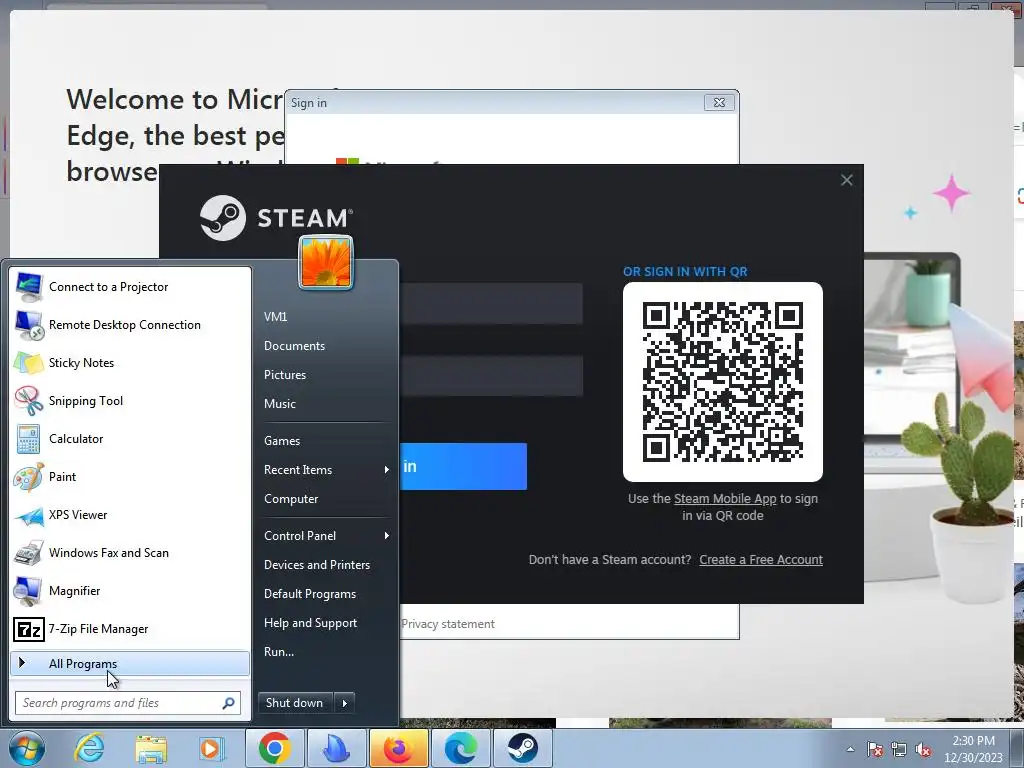Screen dimensions: 1024x768
Task: Expand Recent Items submenu arrow
Action: pos(387,470)
